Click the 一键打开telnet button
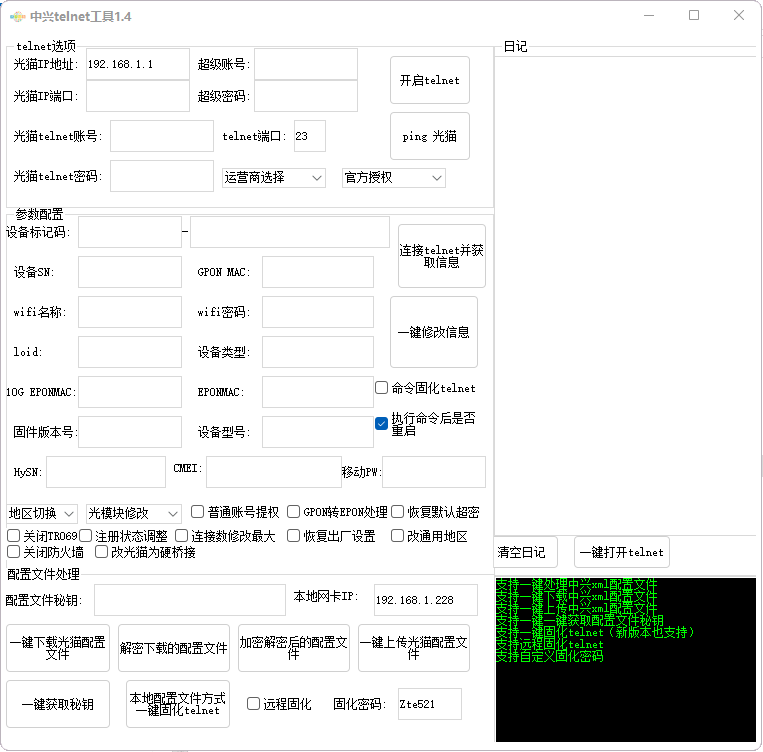This screenshot has height=752, width=763. pyautogui.click(x=622, y=552)
